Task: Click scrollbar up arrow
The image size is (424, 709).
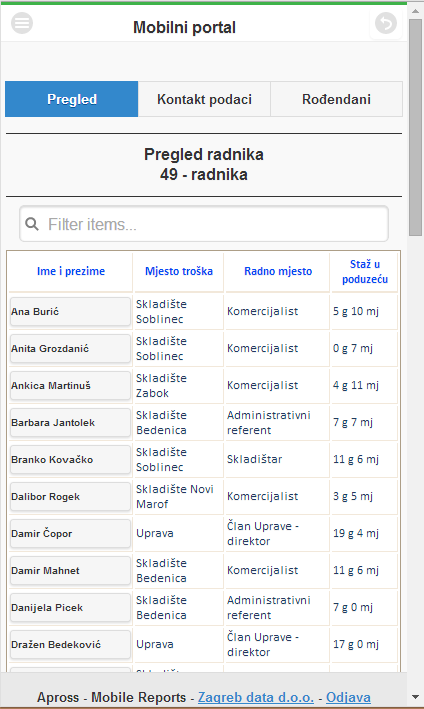Action: click(415, 10)
